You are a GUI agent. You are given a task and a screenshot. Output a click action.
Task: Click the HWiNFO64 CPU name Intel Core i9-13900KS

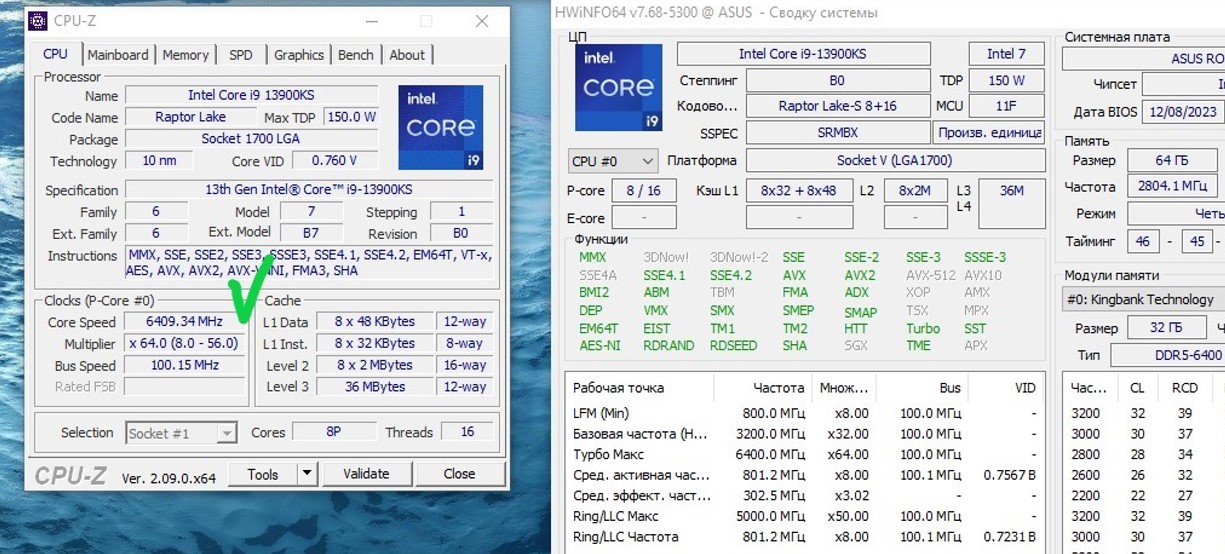803,54
